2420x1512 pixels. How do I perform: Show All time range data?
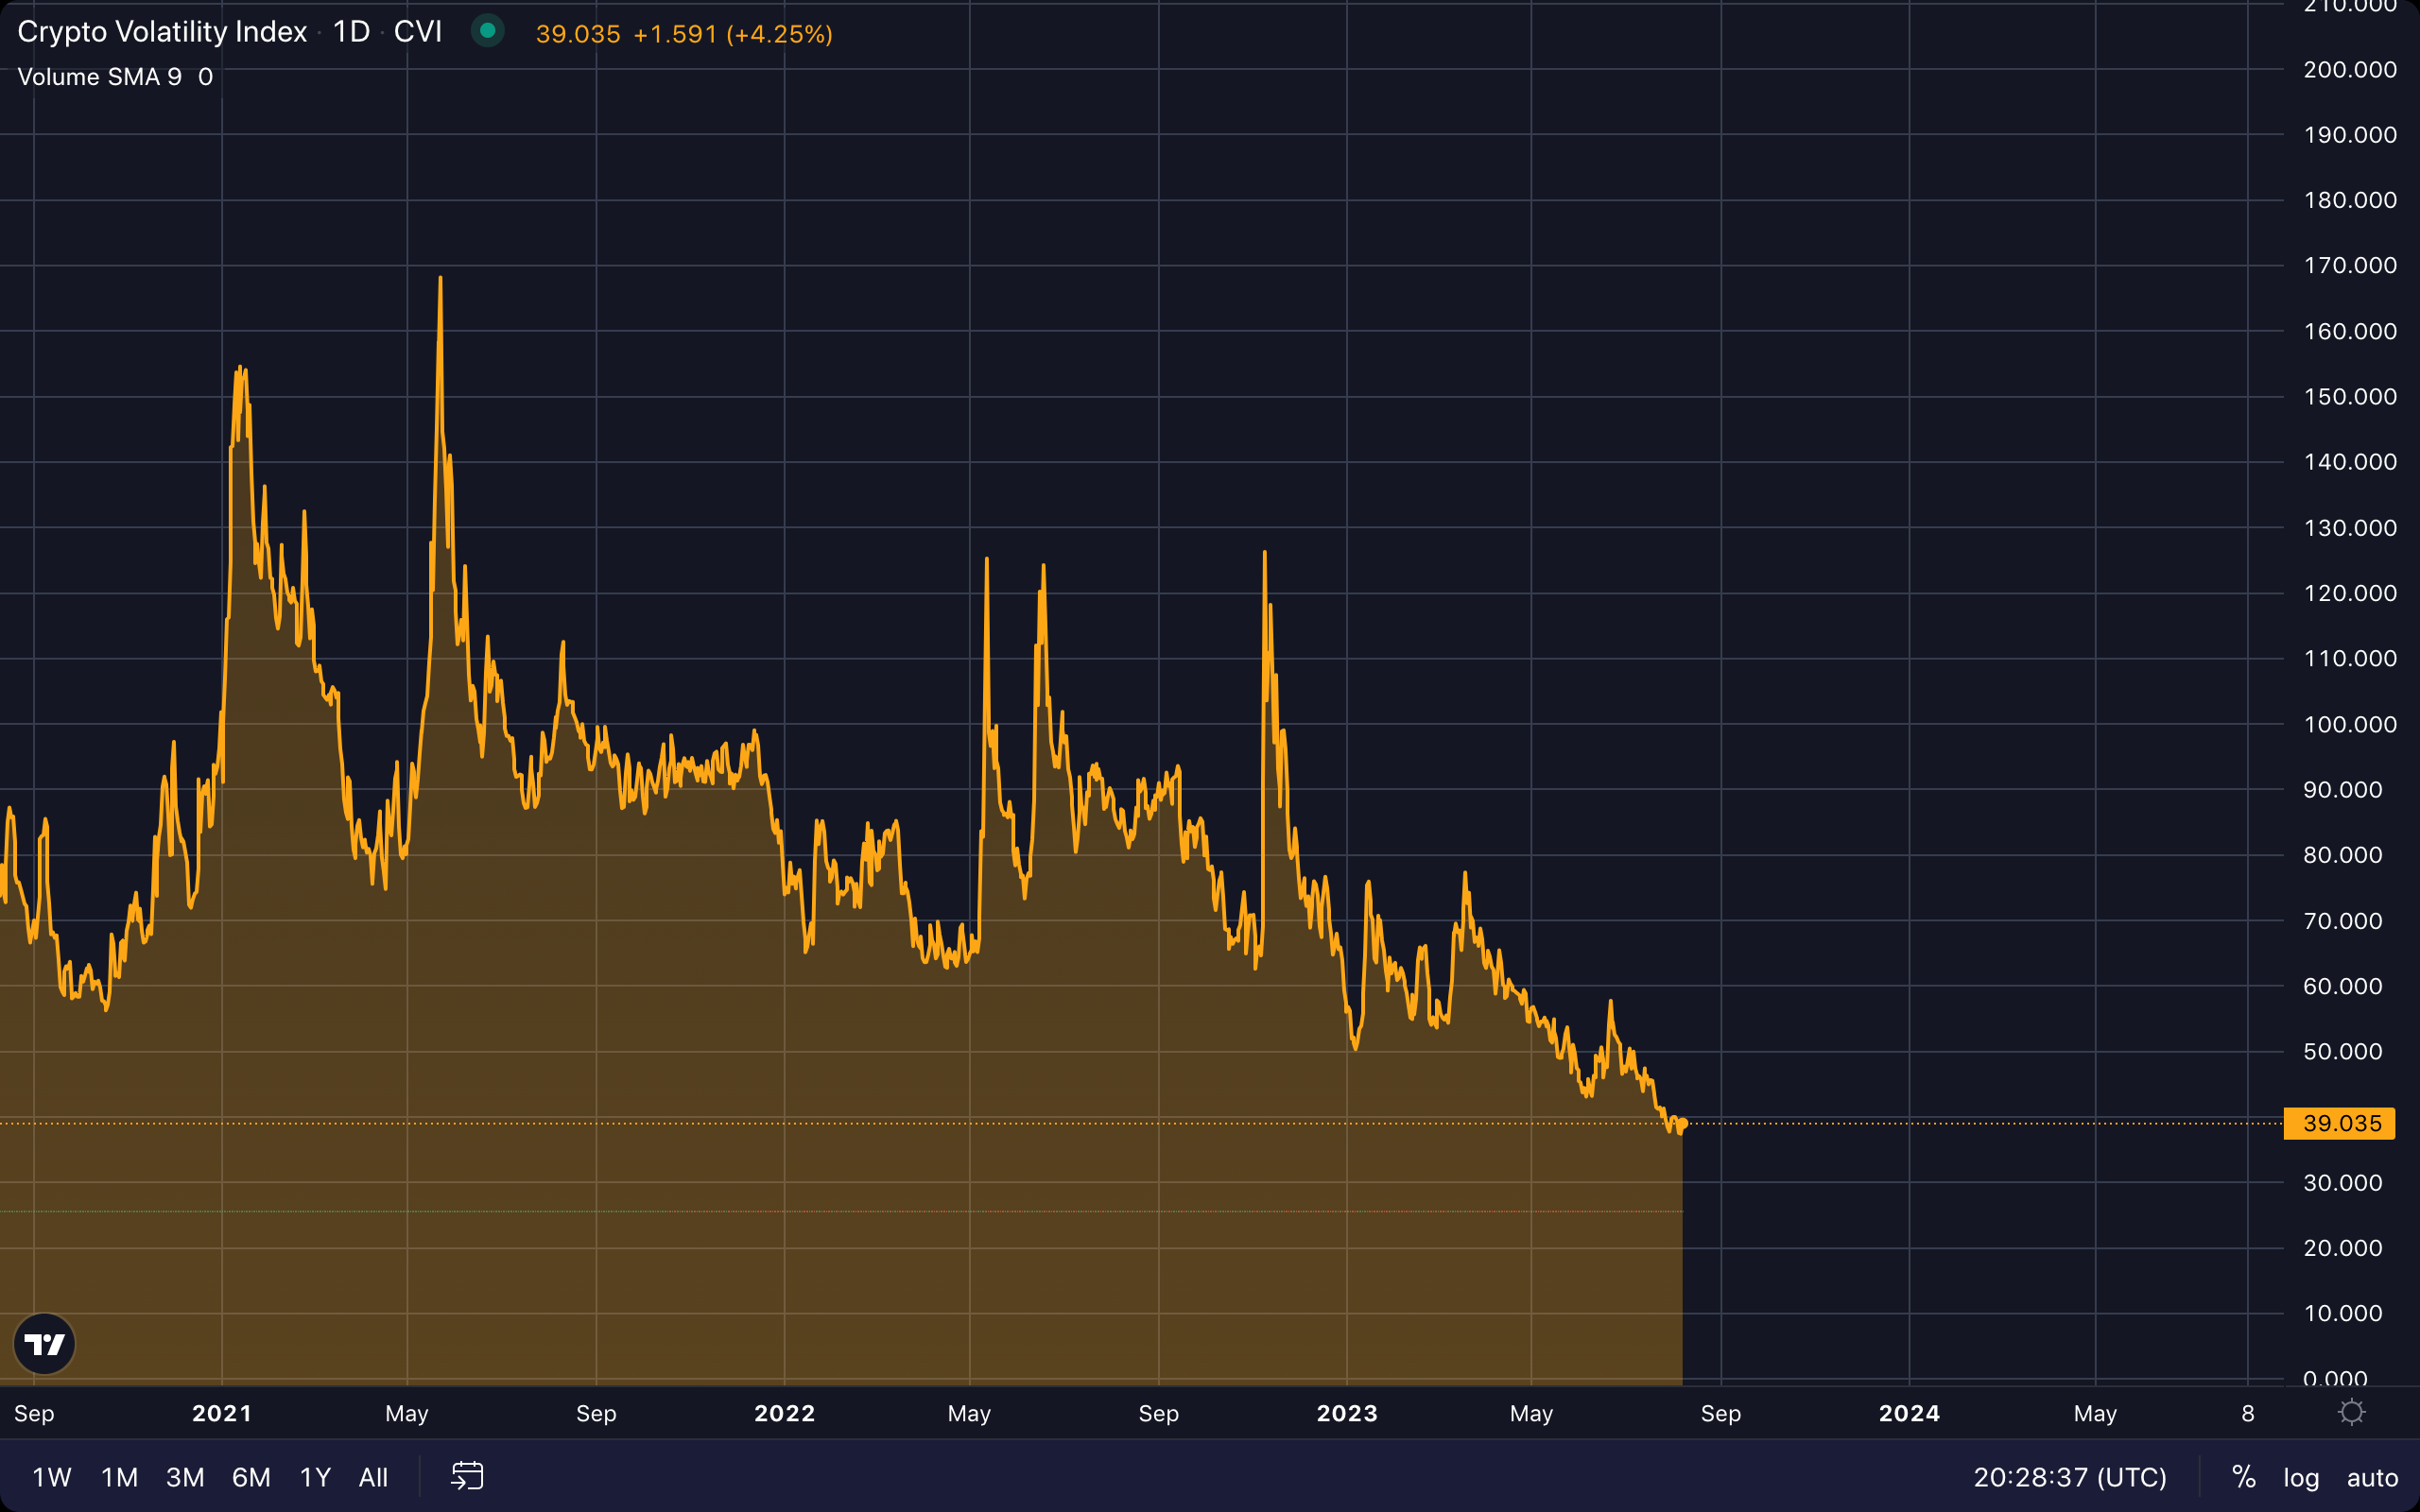tap(373, 1477)
